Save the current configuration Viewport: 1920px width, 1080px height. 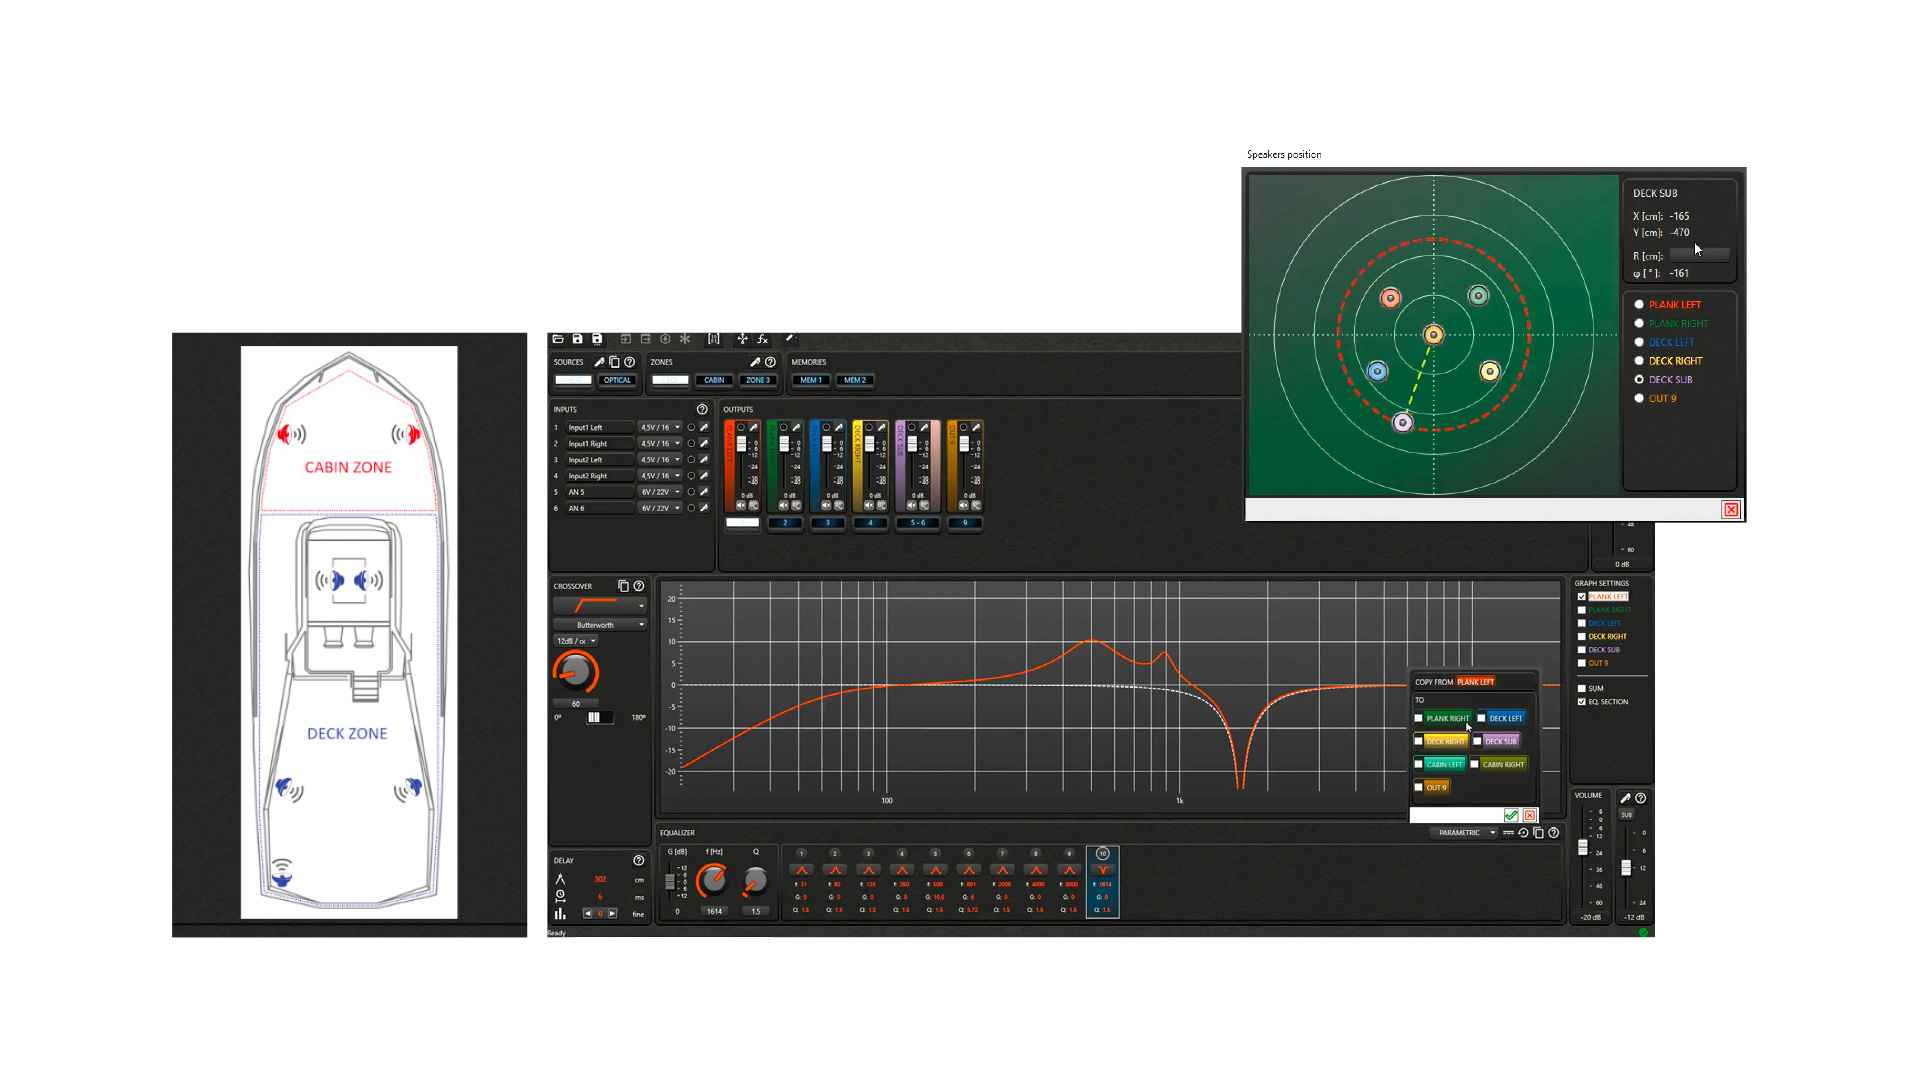point(575,339)
